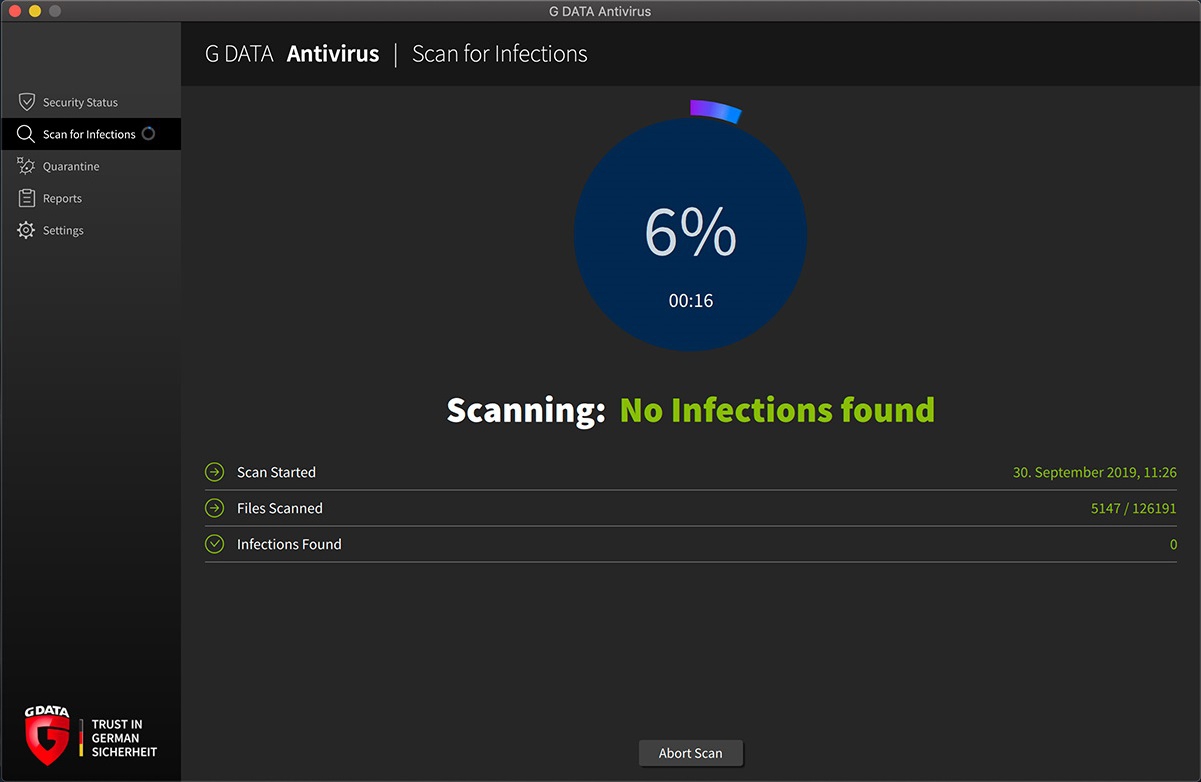
Task: Click the 00:16 elapsed timer
Action: [690, 301]
